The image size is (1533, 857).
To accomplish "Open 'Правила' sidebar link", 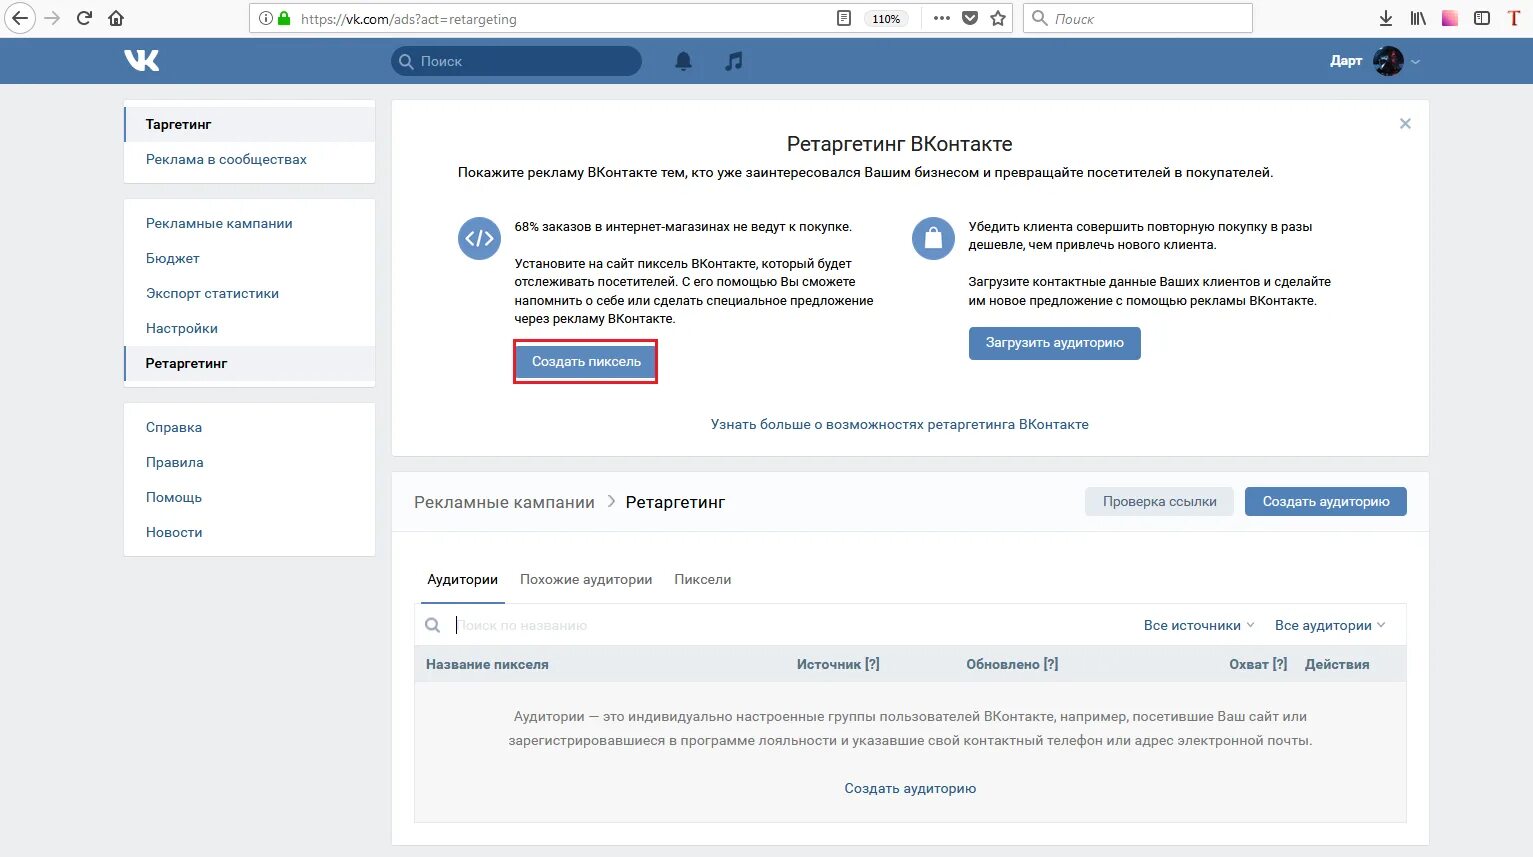I will (249, 462).
